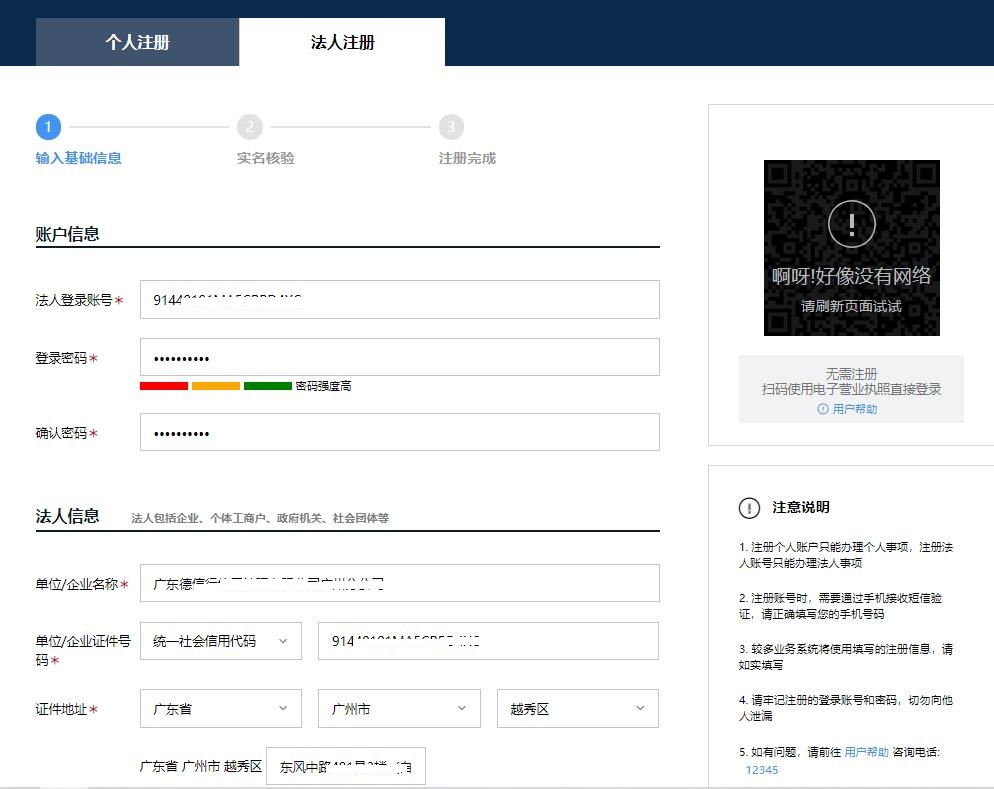This screenshot has width=994, height=789.
Task: Click the 账户信息 section heading
Action: click(x=67, y=234)
